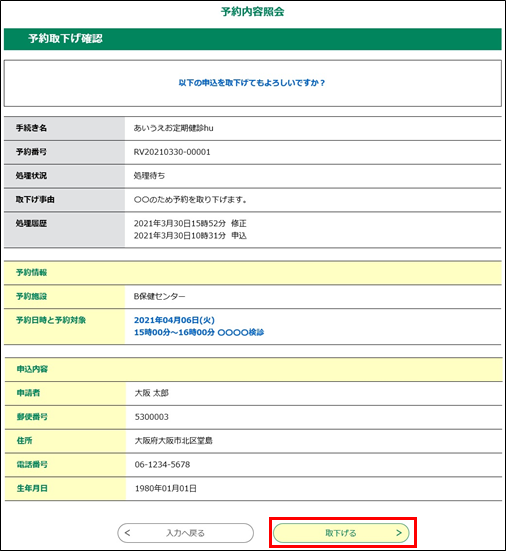The height and width of the screenshot is (552, 506).
Task: Select the withdrawal reason text under 取下げ事由
Action: tap(190, 200)
